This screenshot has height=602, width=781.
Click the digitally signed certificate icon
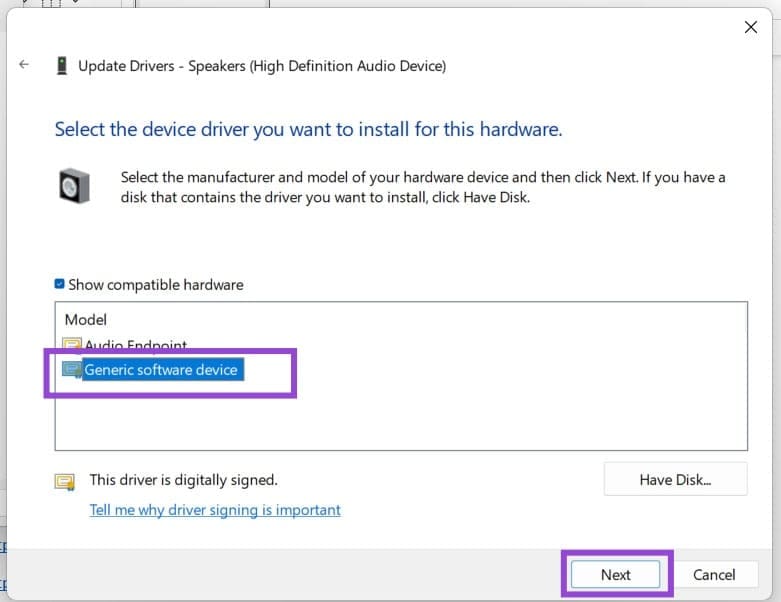65,482
